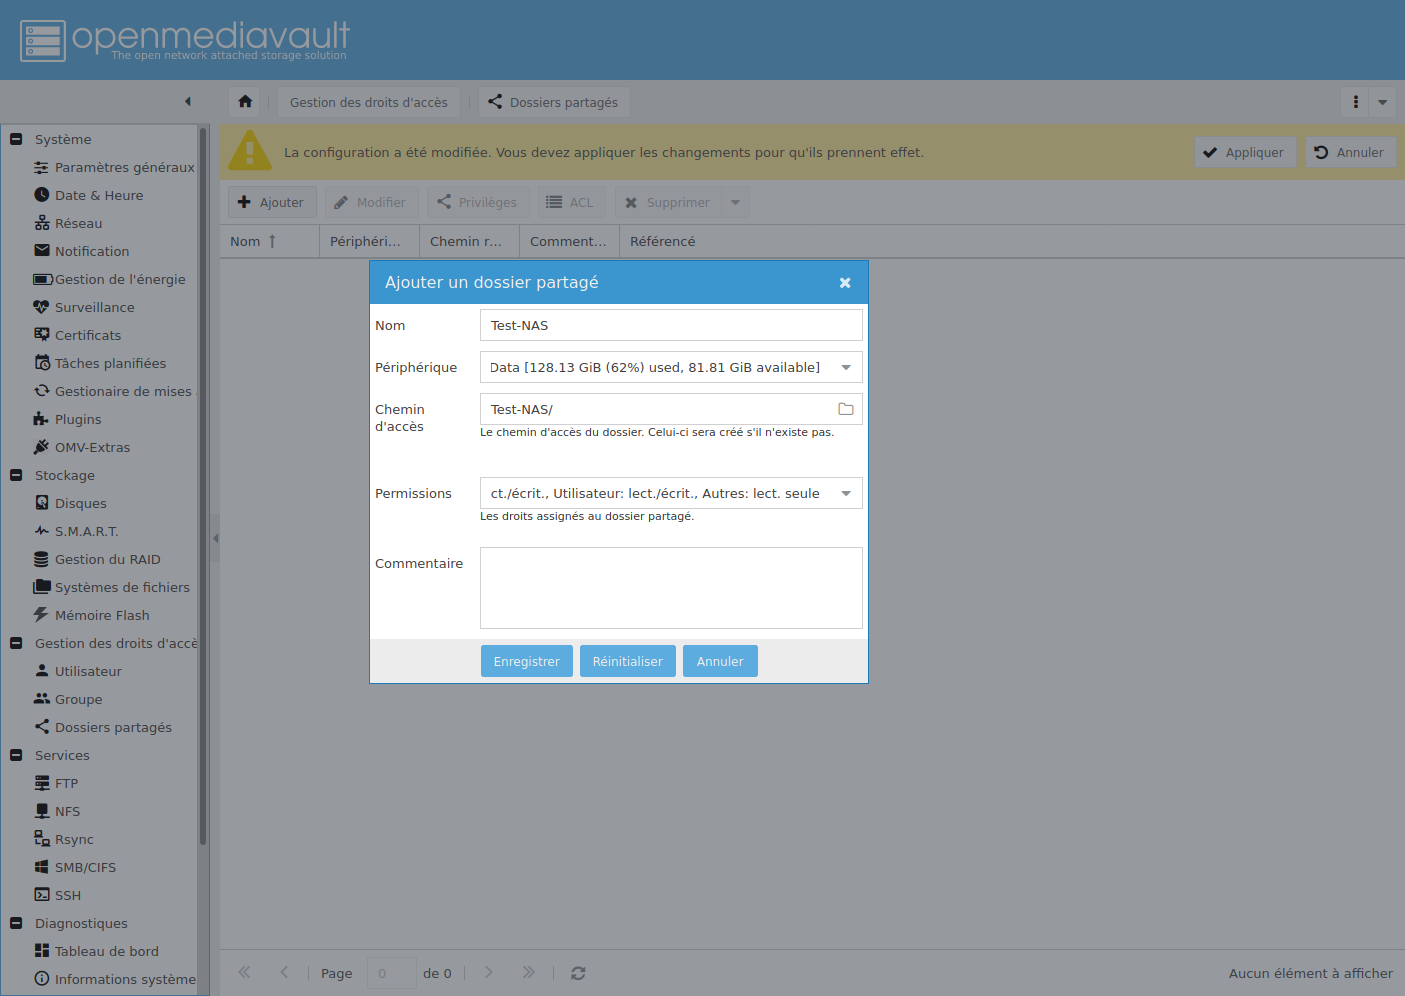Viewport: 1405px width, 996px height.
Task: Click Appliquer to apply configuration changes
Action: [1244, 152]
